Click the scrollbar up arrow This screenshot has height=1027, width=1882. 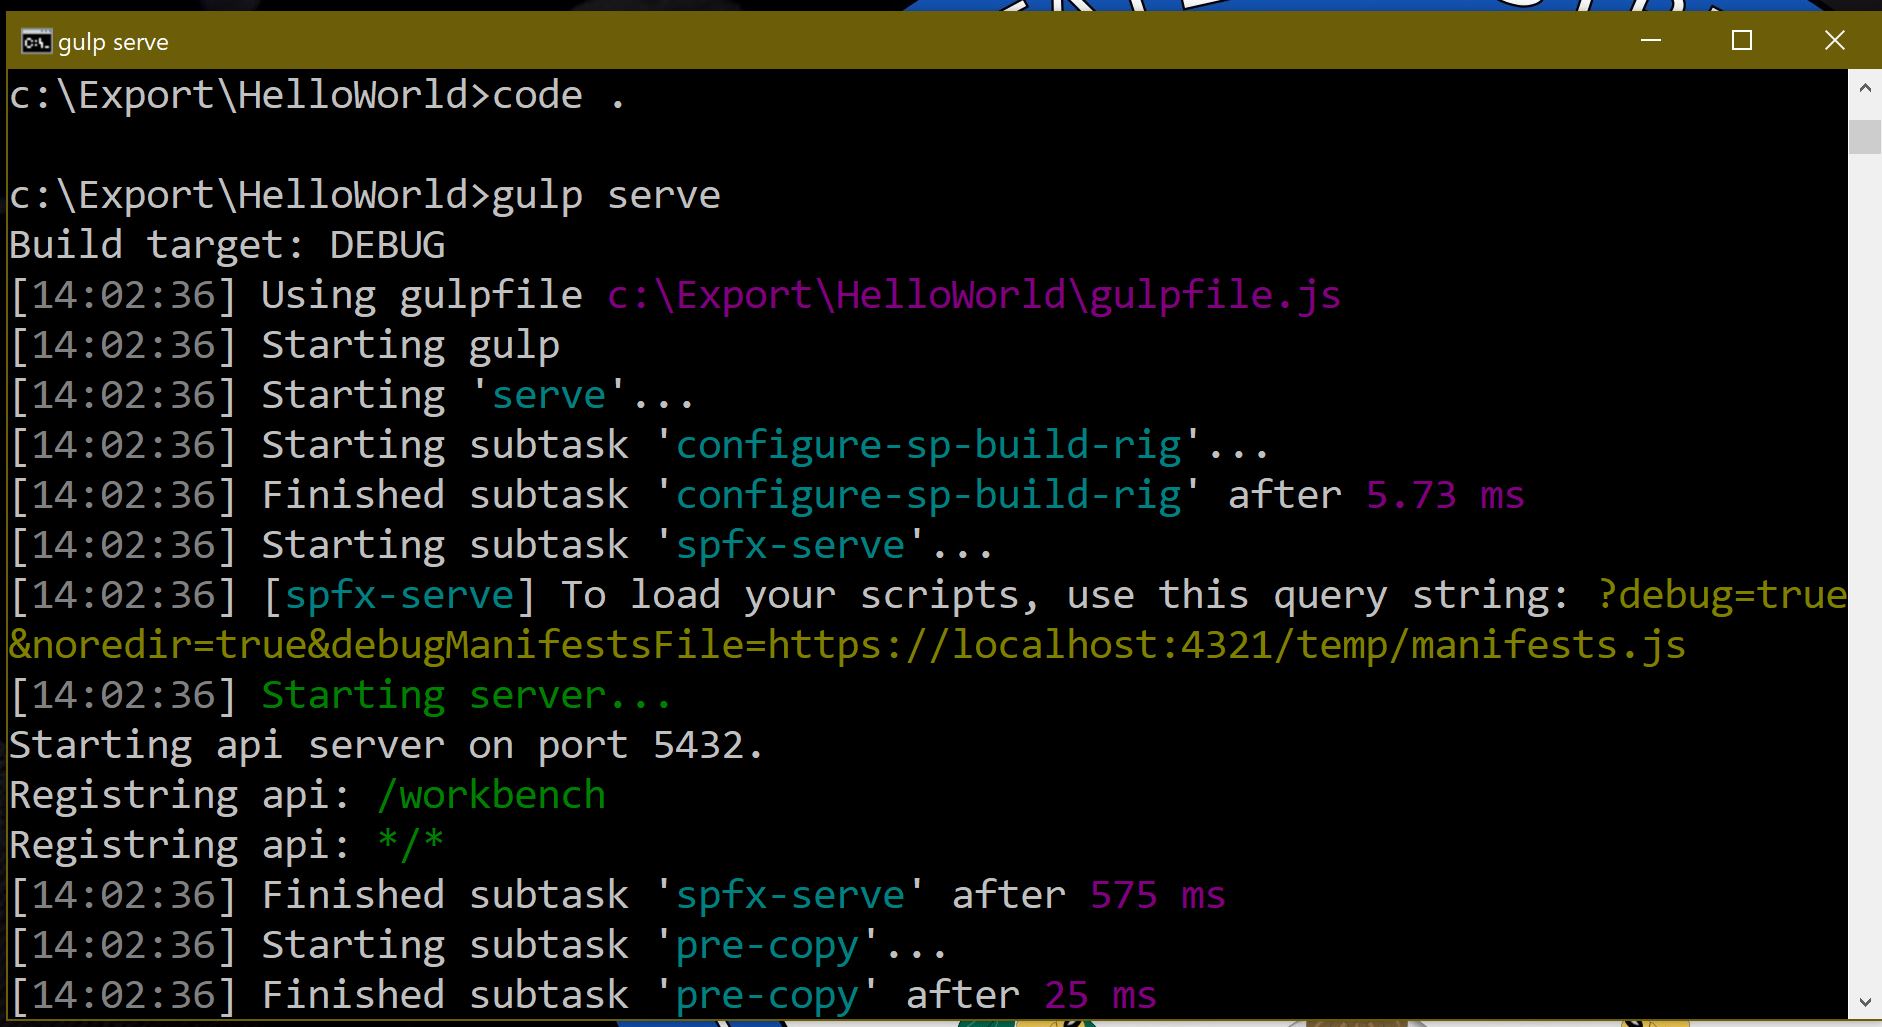pos(1864,88)
